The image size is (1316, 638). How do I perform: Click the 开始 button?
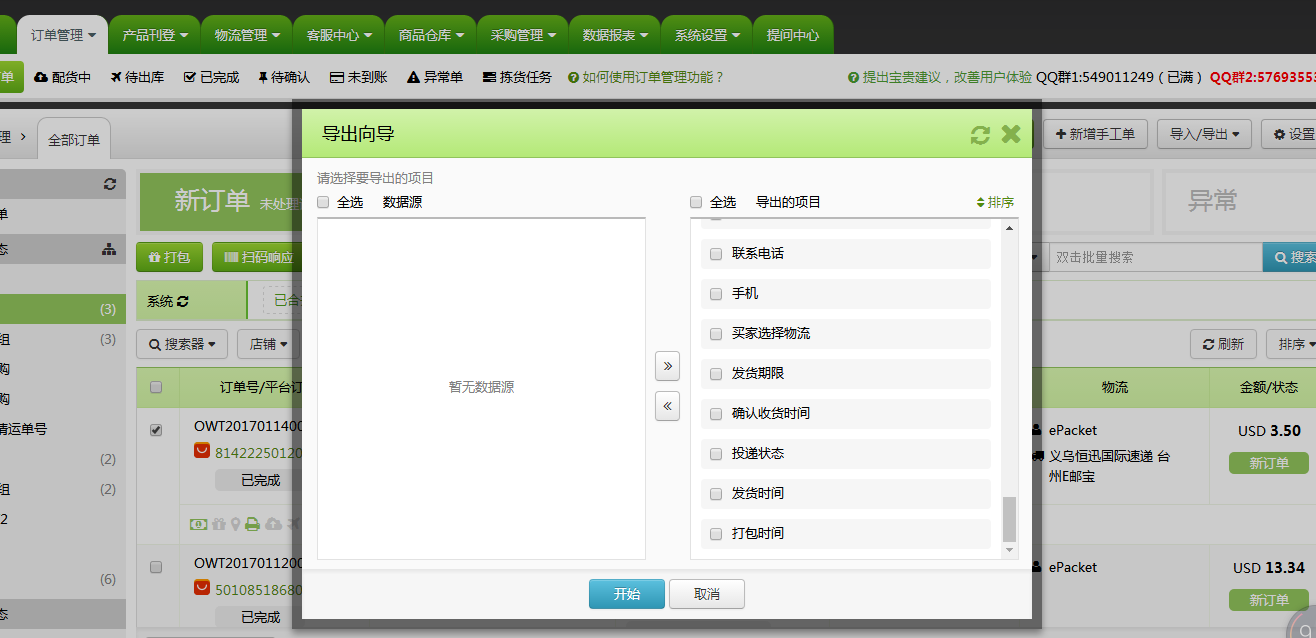point(627,594)
